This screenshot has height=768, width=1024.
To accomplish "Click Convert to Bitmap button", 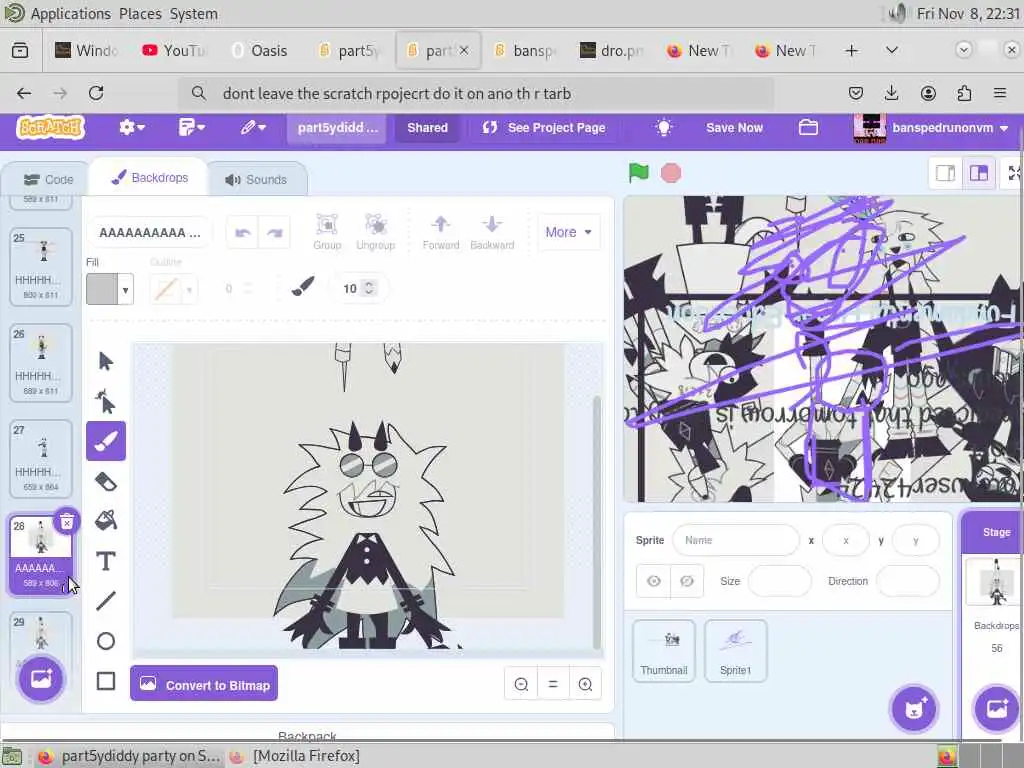I will [x=204, y=684].
